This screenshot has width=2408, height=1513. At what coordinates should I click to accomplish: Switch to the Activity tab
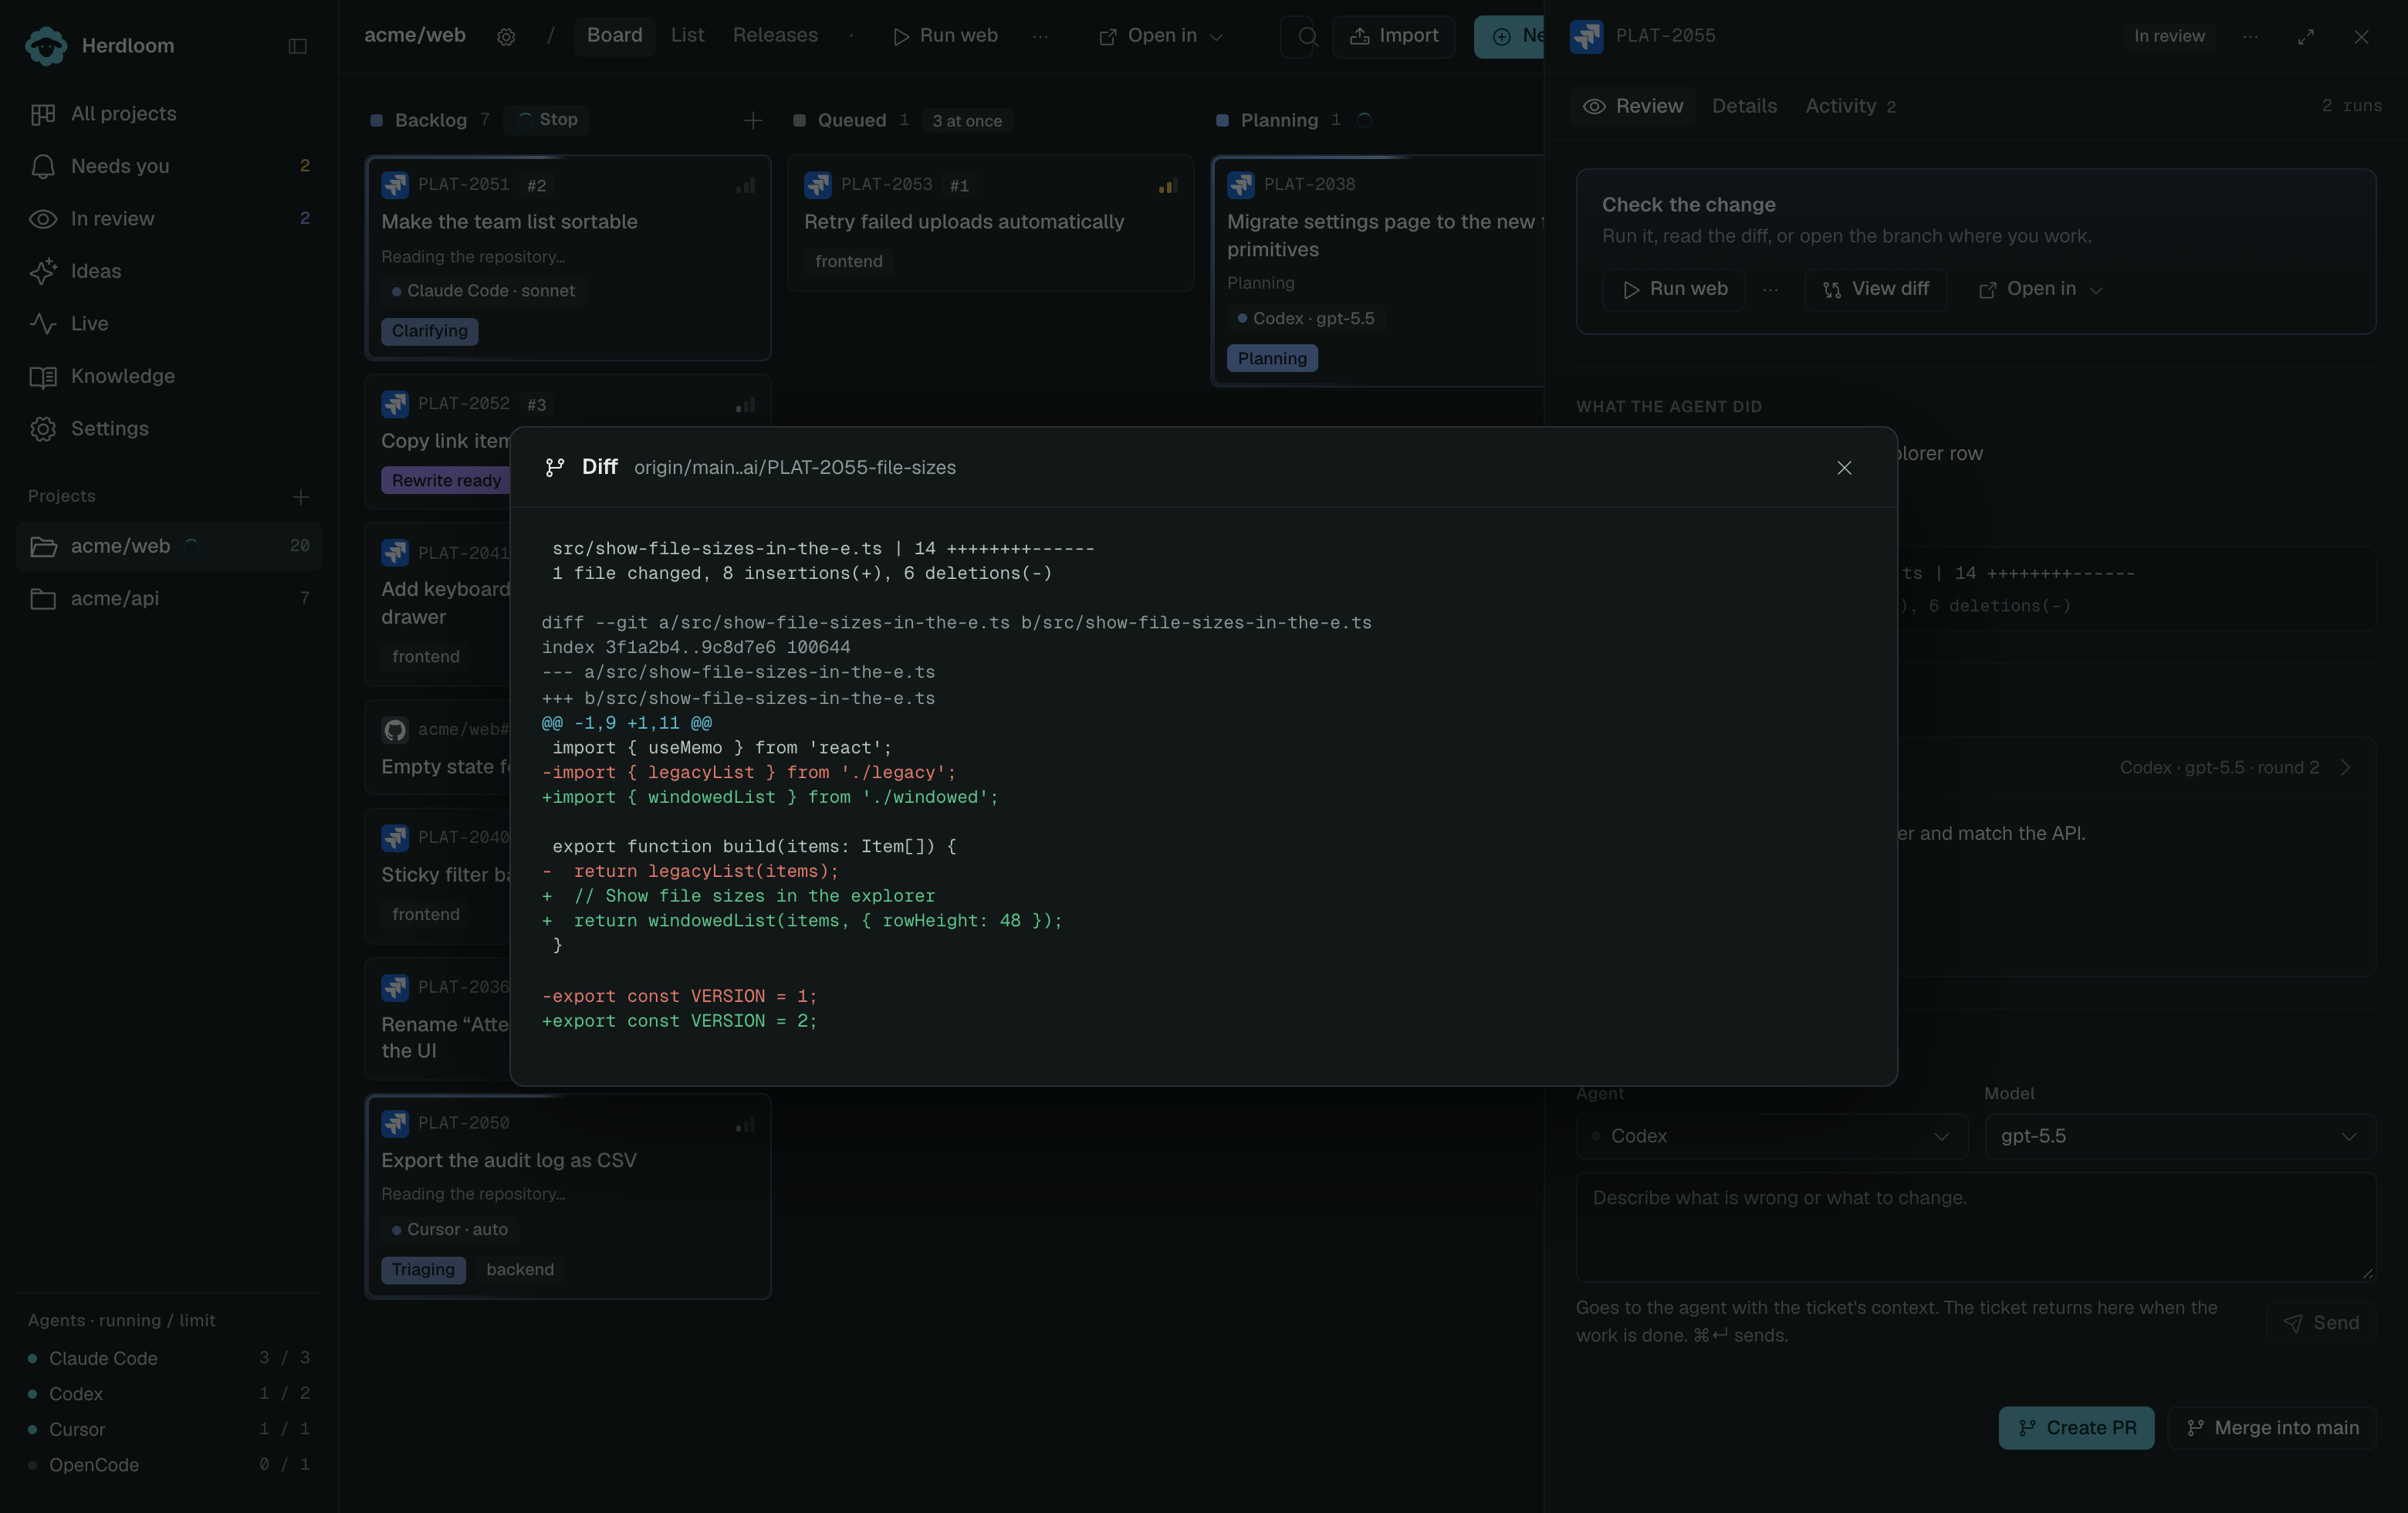tap(1850, 106)
